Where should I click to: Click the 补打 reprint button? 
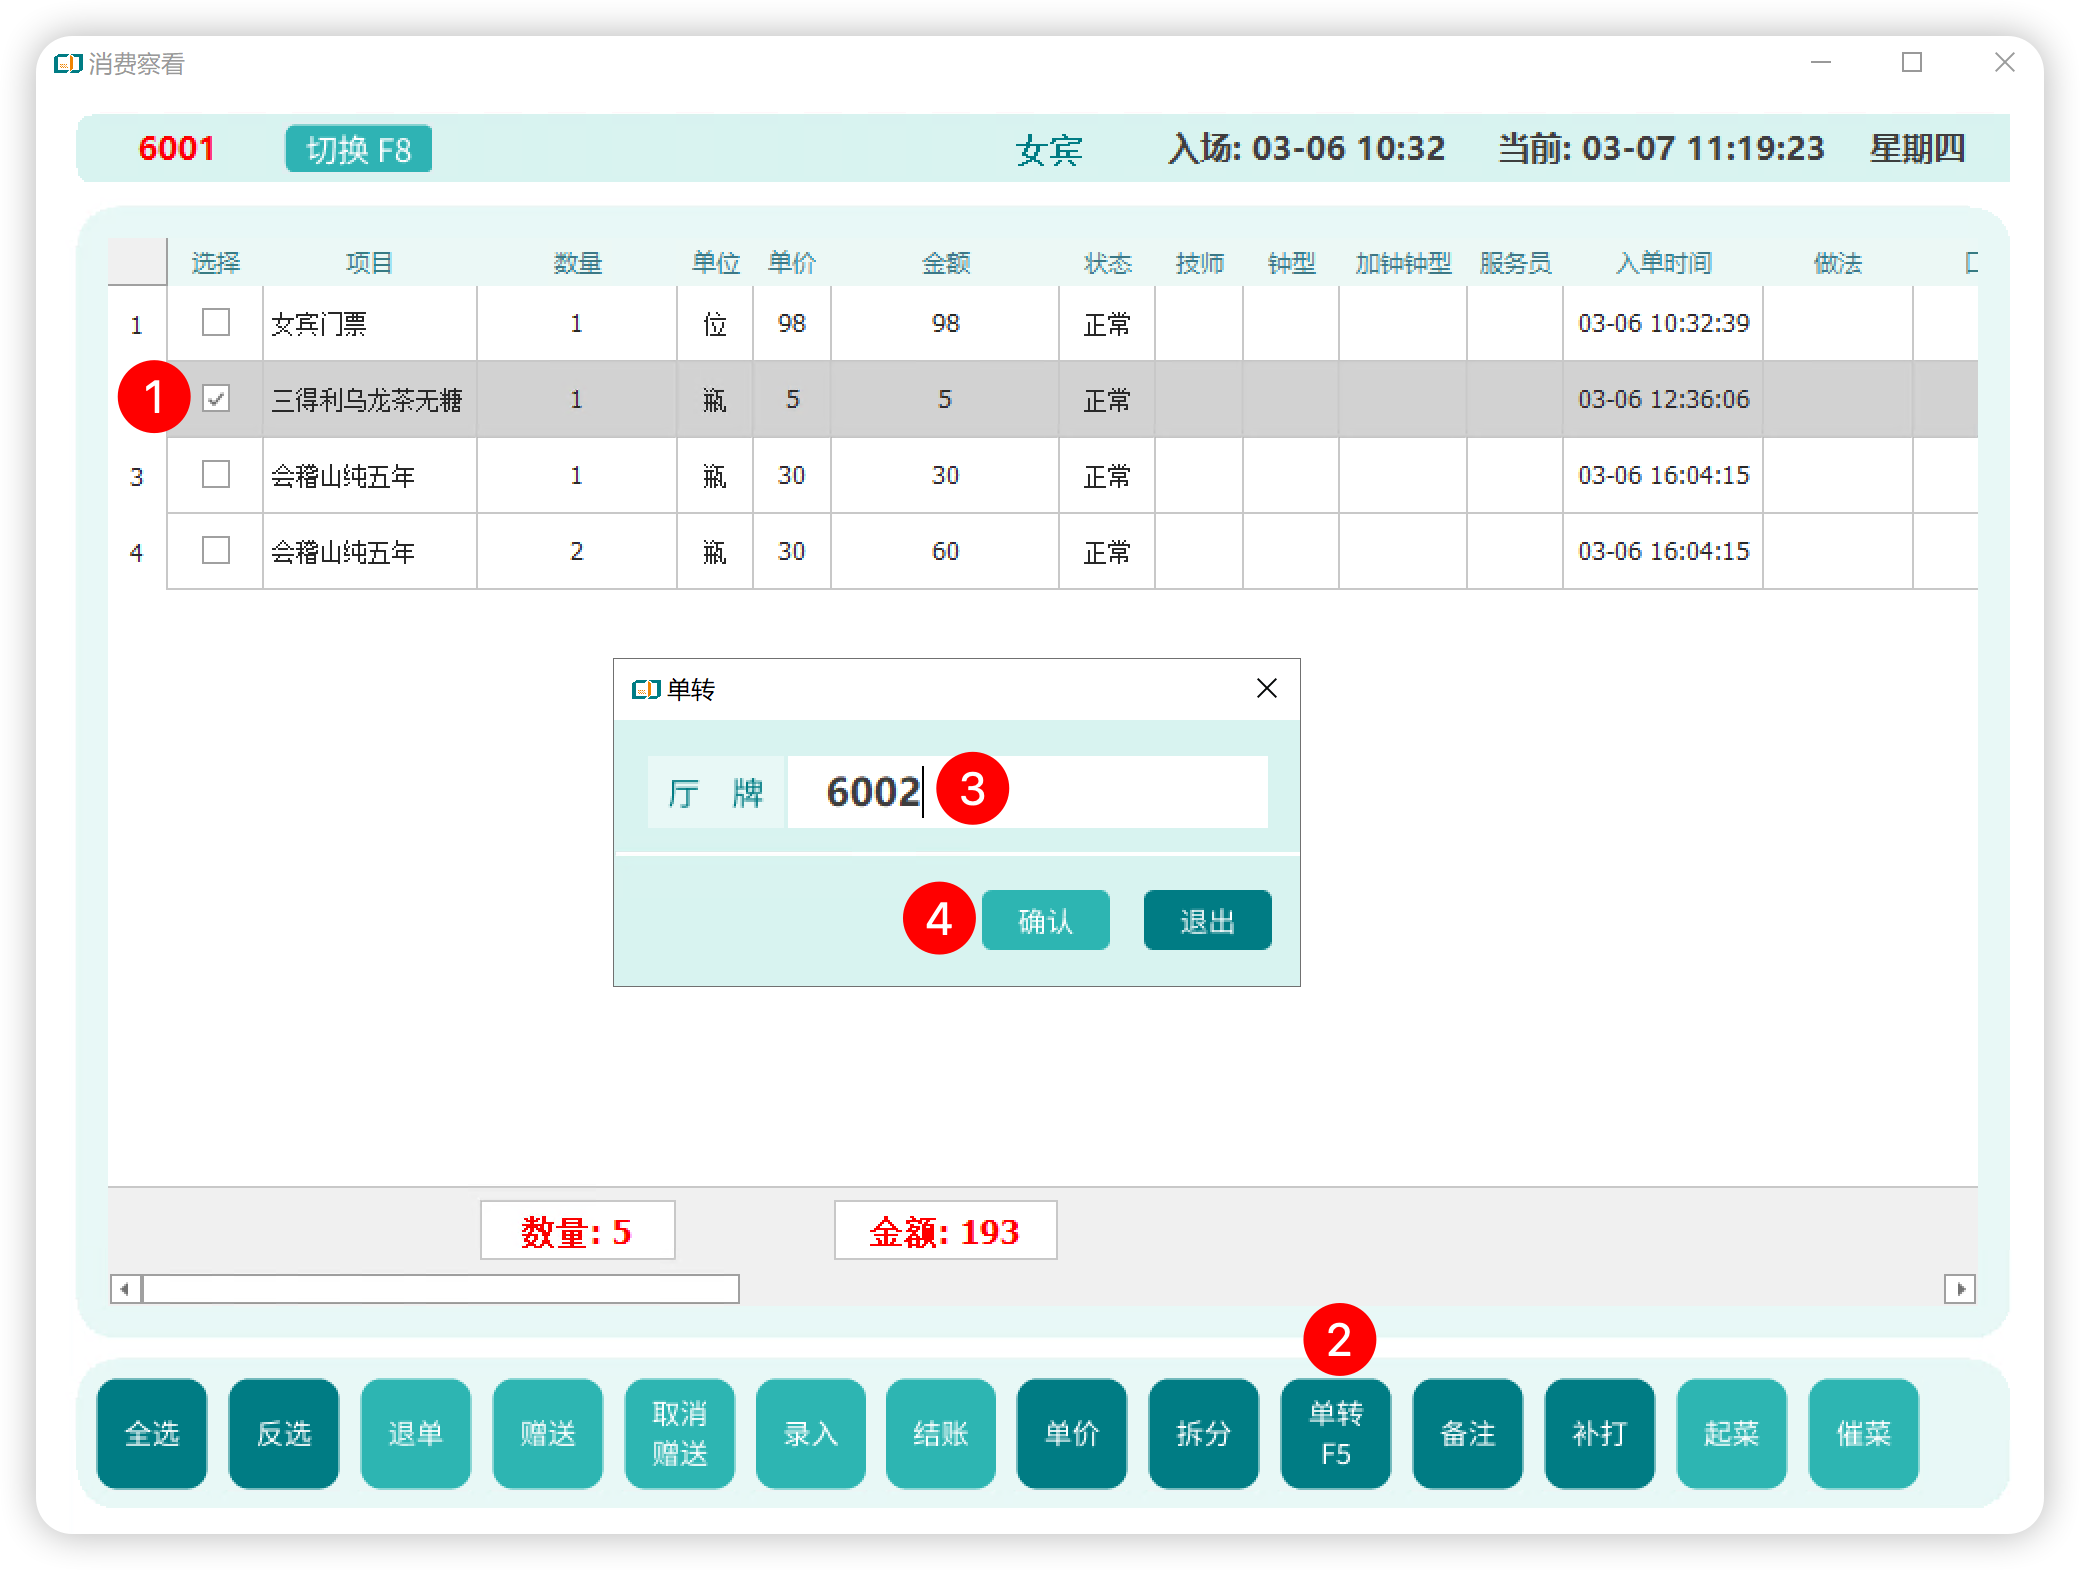click(1600, 1433)
